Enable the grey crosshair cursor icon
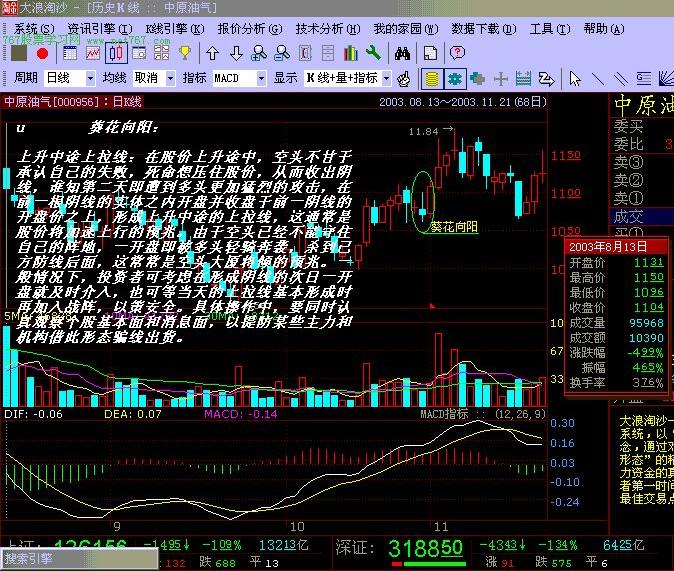 coord(500,79)
